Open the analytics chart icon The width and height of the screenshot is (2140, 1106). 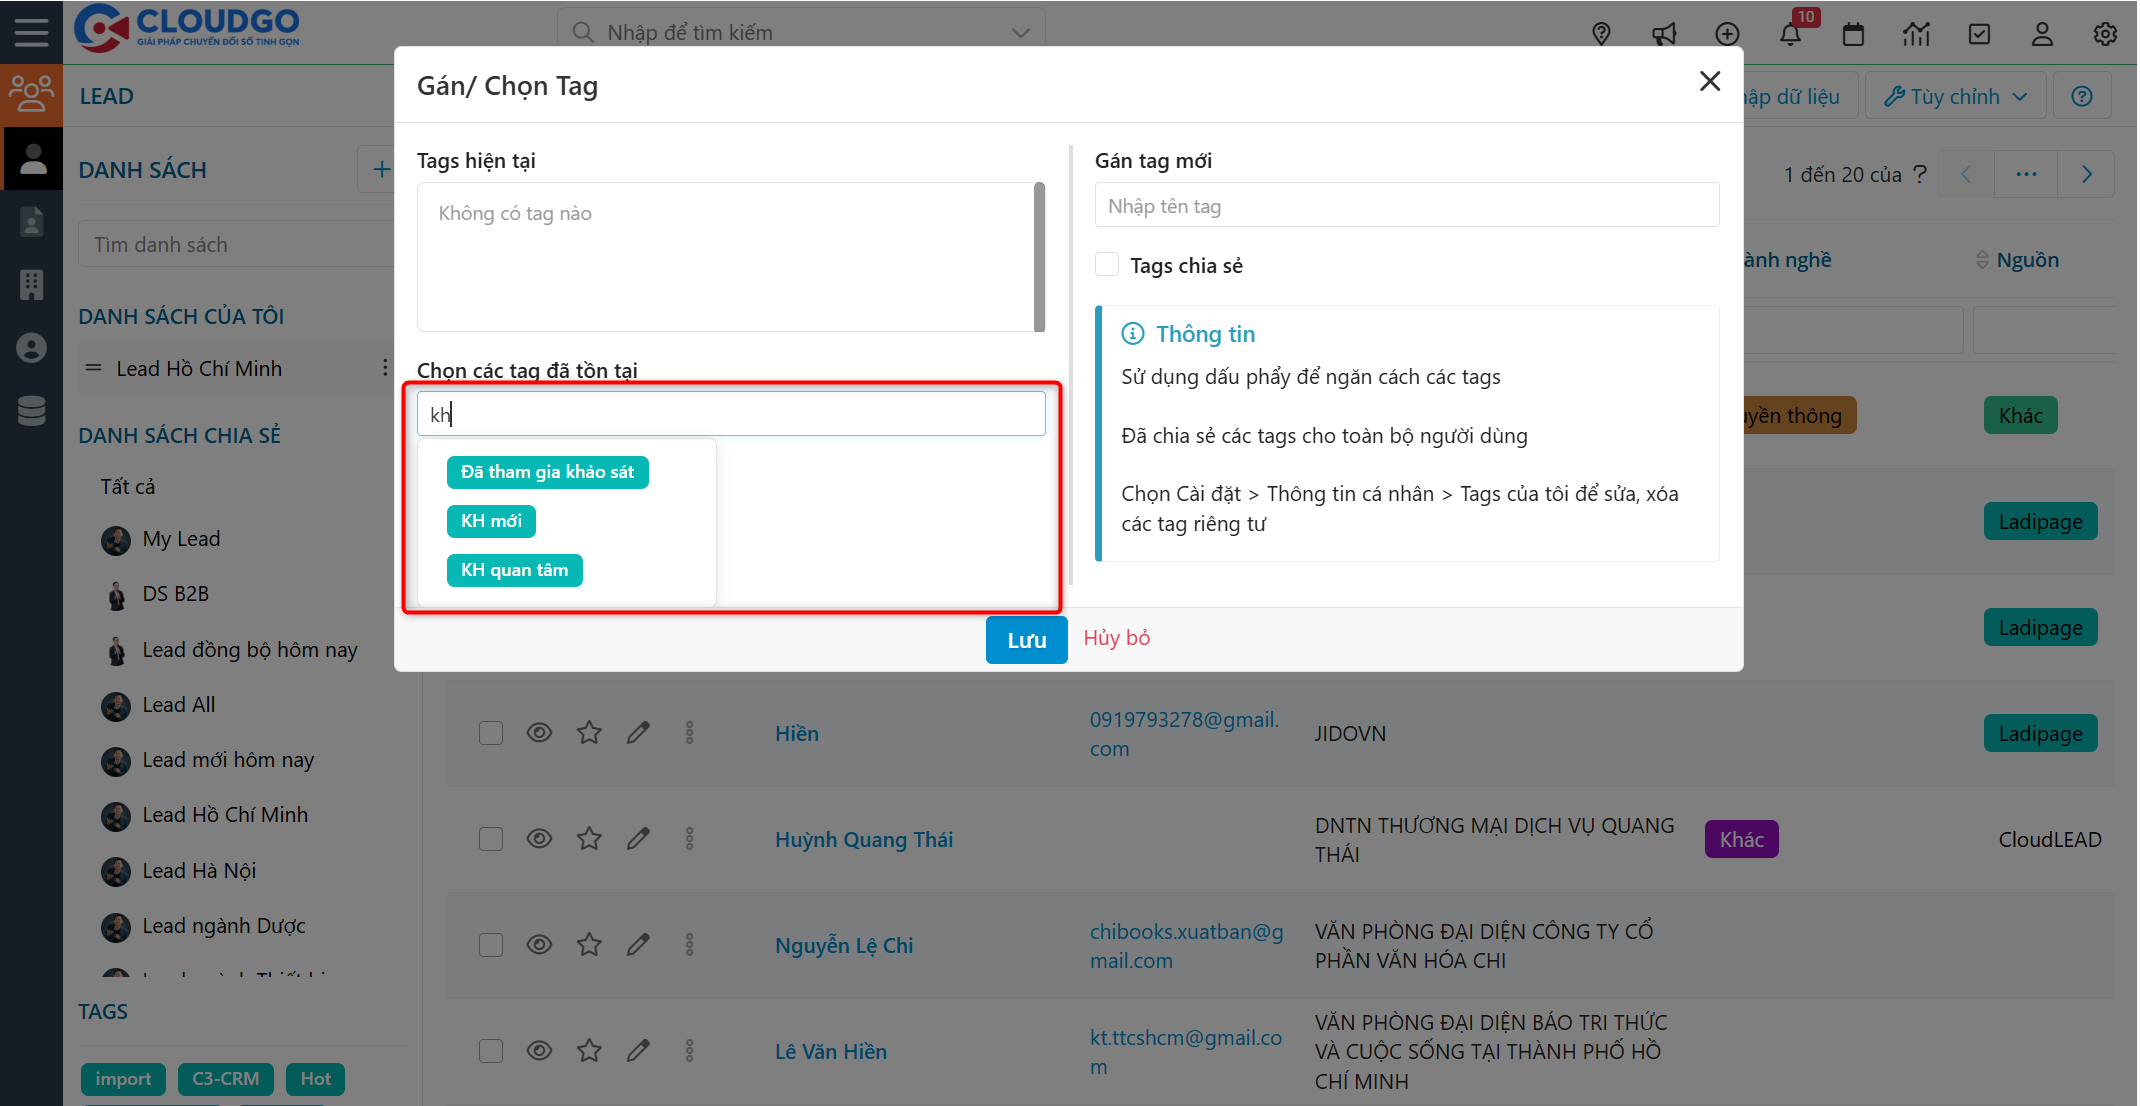[x=1916, y=34]
